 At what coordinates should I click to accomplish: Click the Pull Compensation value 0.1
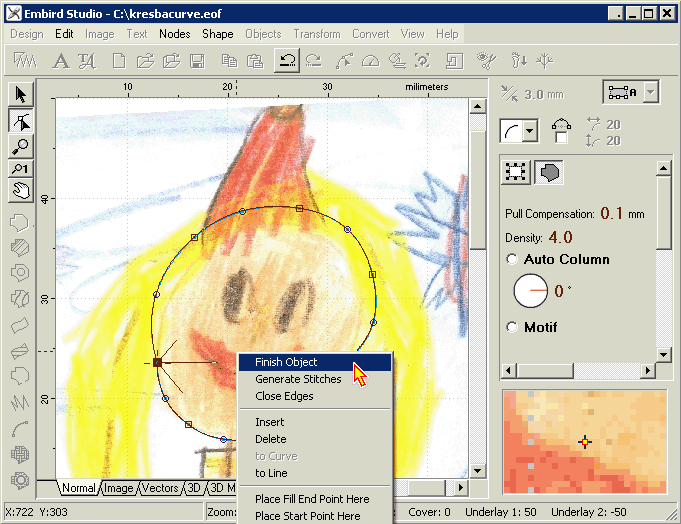(x=612, y=213)
